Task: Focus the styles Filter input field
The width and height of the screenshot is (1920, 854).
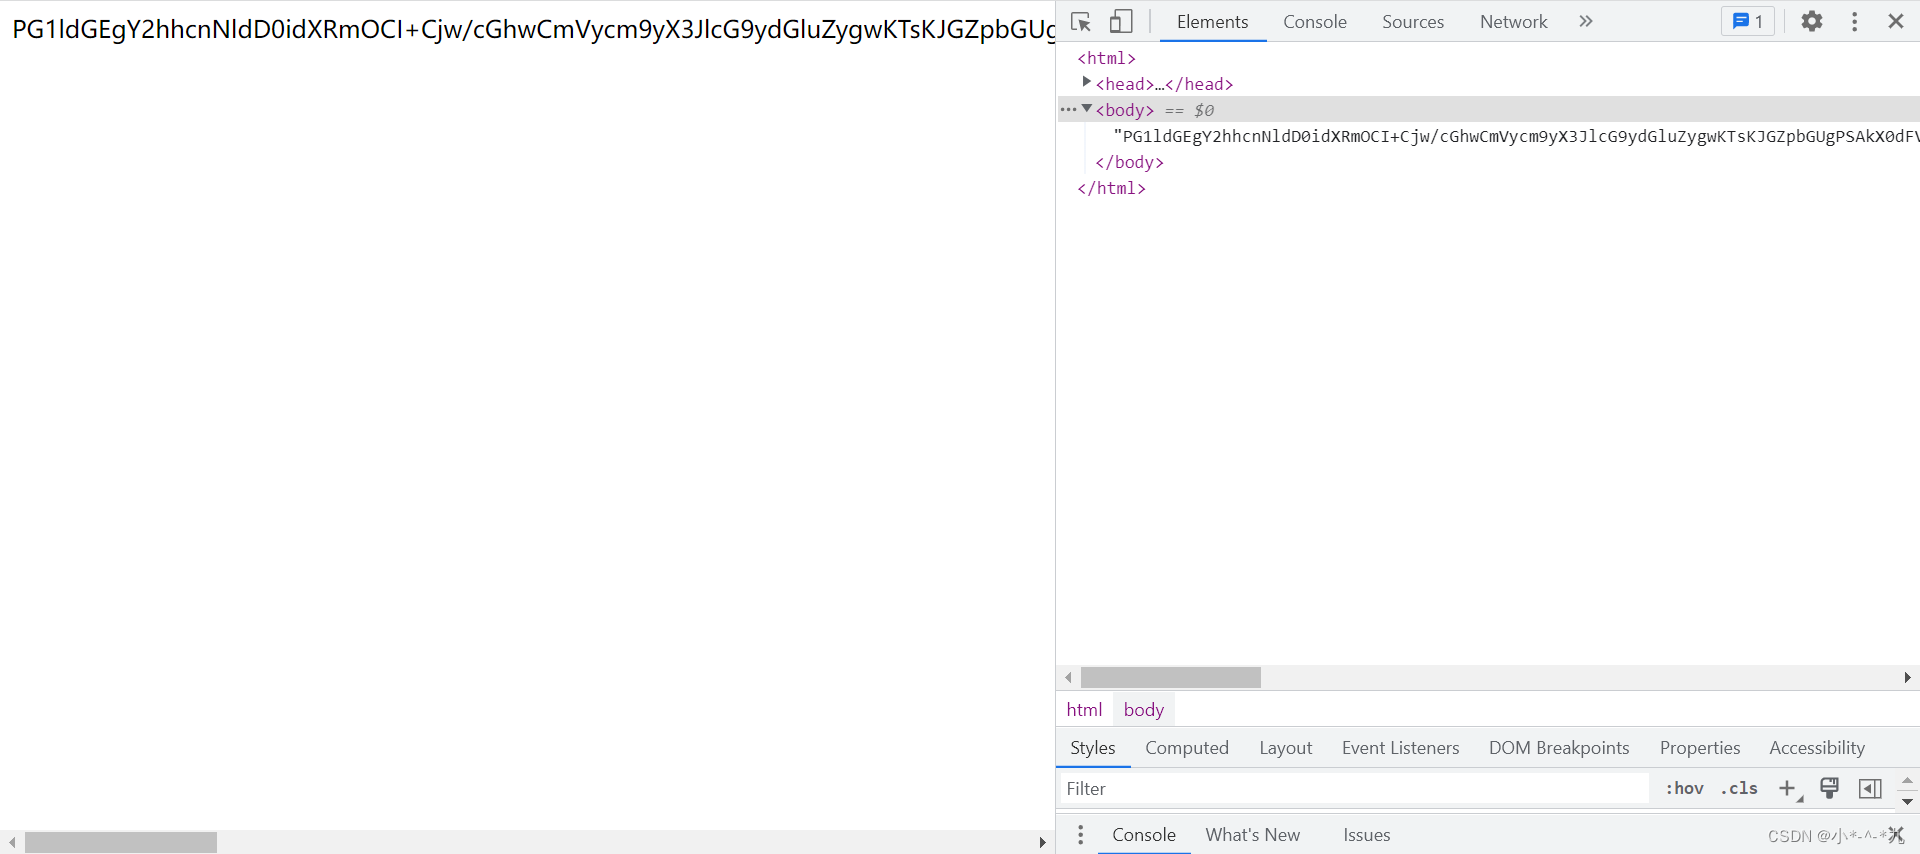Action: pyautogui.click(x=1354, y=789)
